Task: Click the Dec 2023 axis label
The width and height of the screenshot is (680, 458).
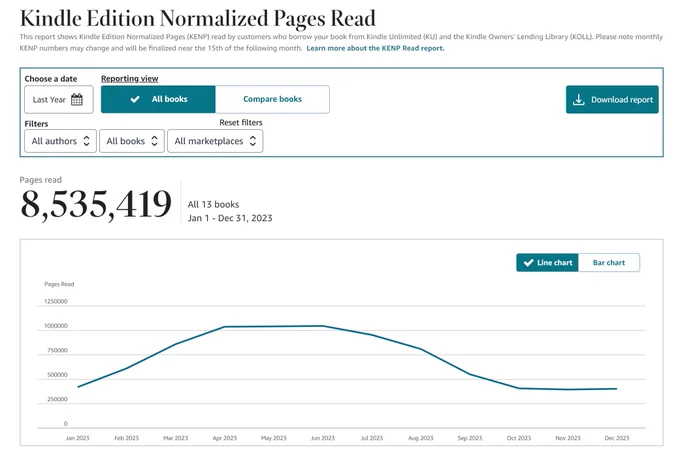Action: click(617, 438)
